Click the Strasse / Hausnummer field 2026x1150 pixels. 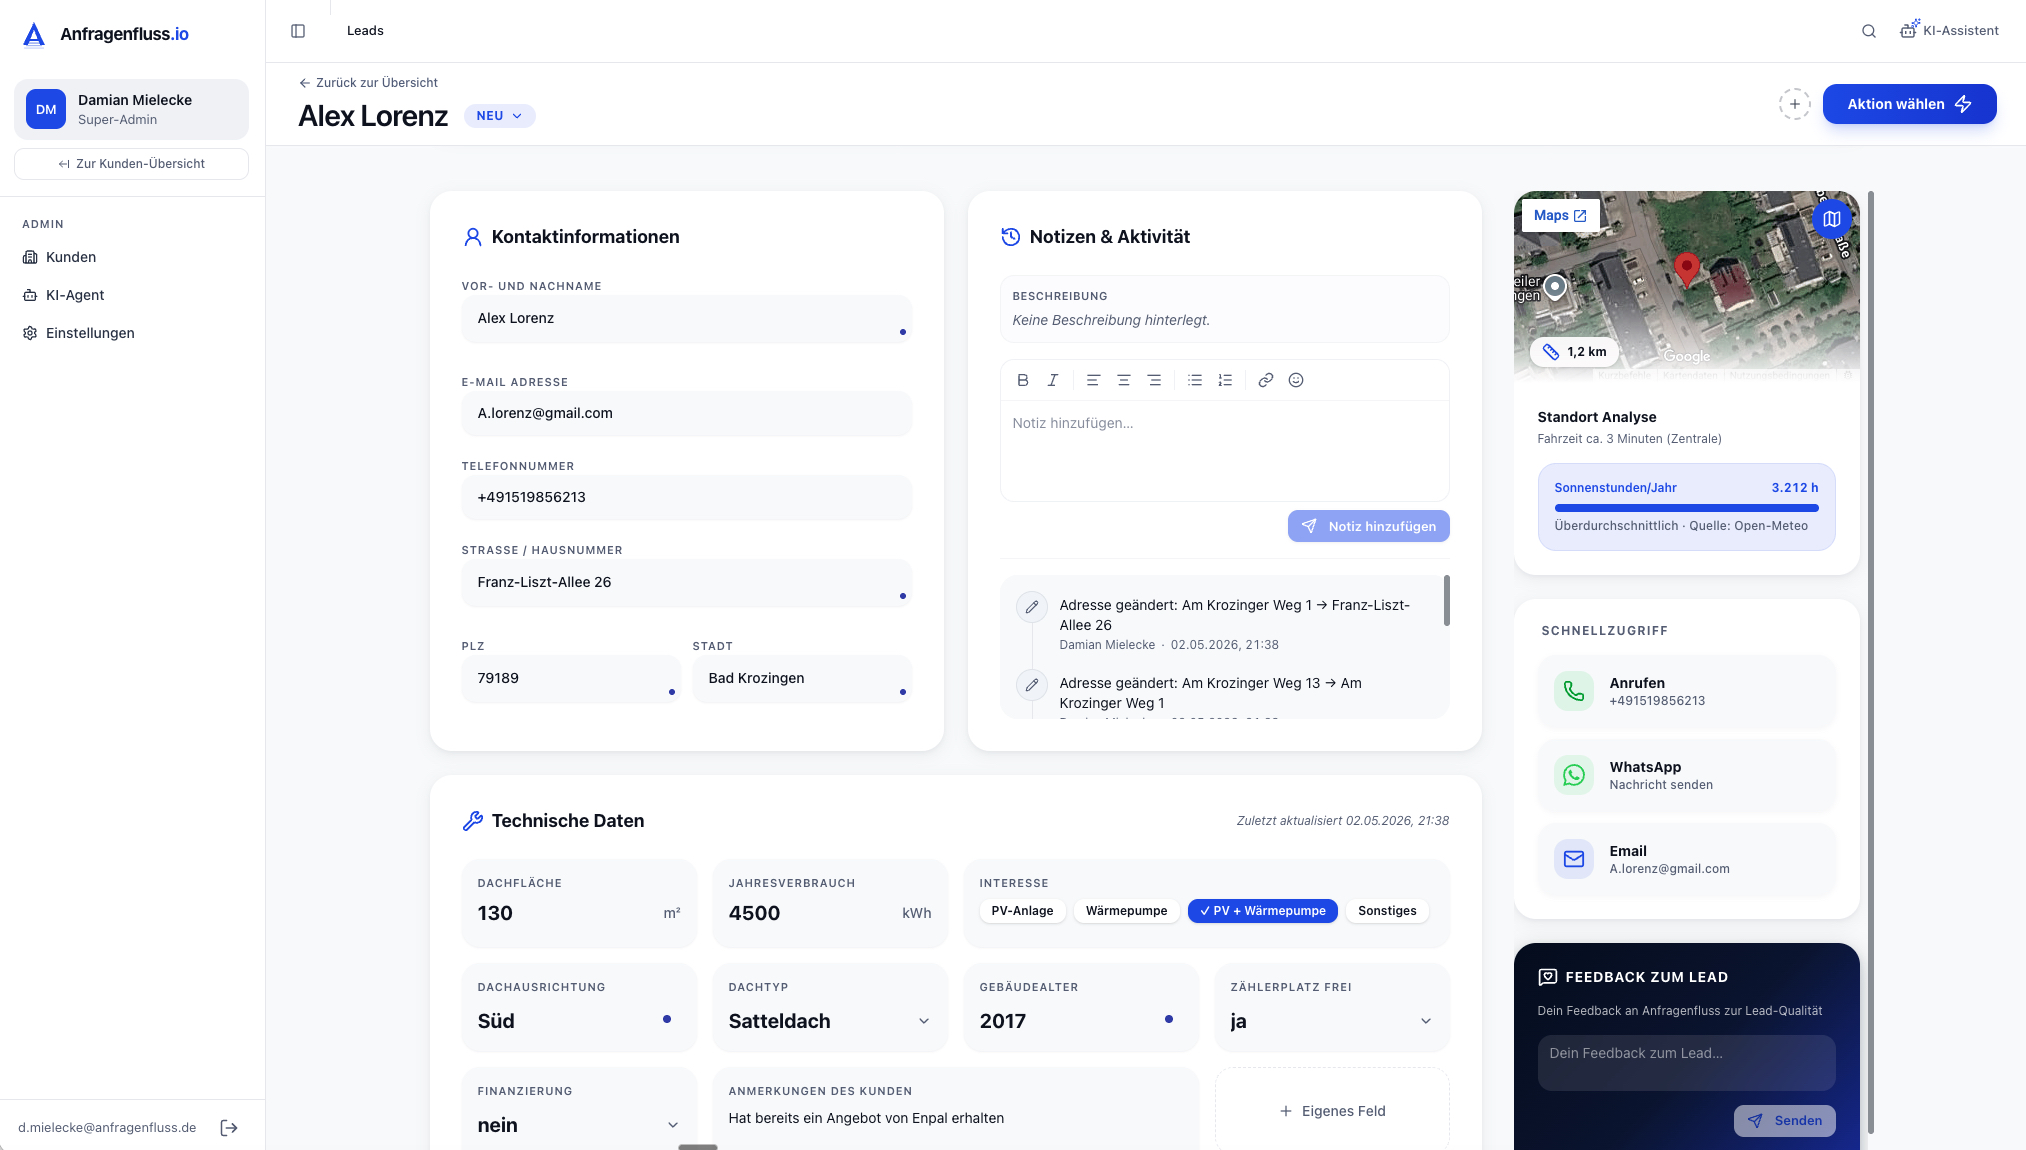[686, 583]
